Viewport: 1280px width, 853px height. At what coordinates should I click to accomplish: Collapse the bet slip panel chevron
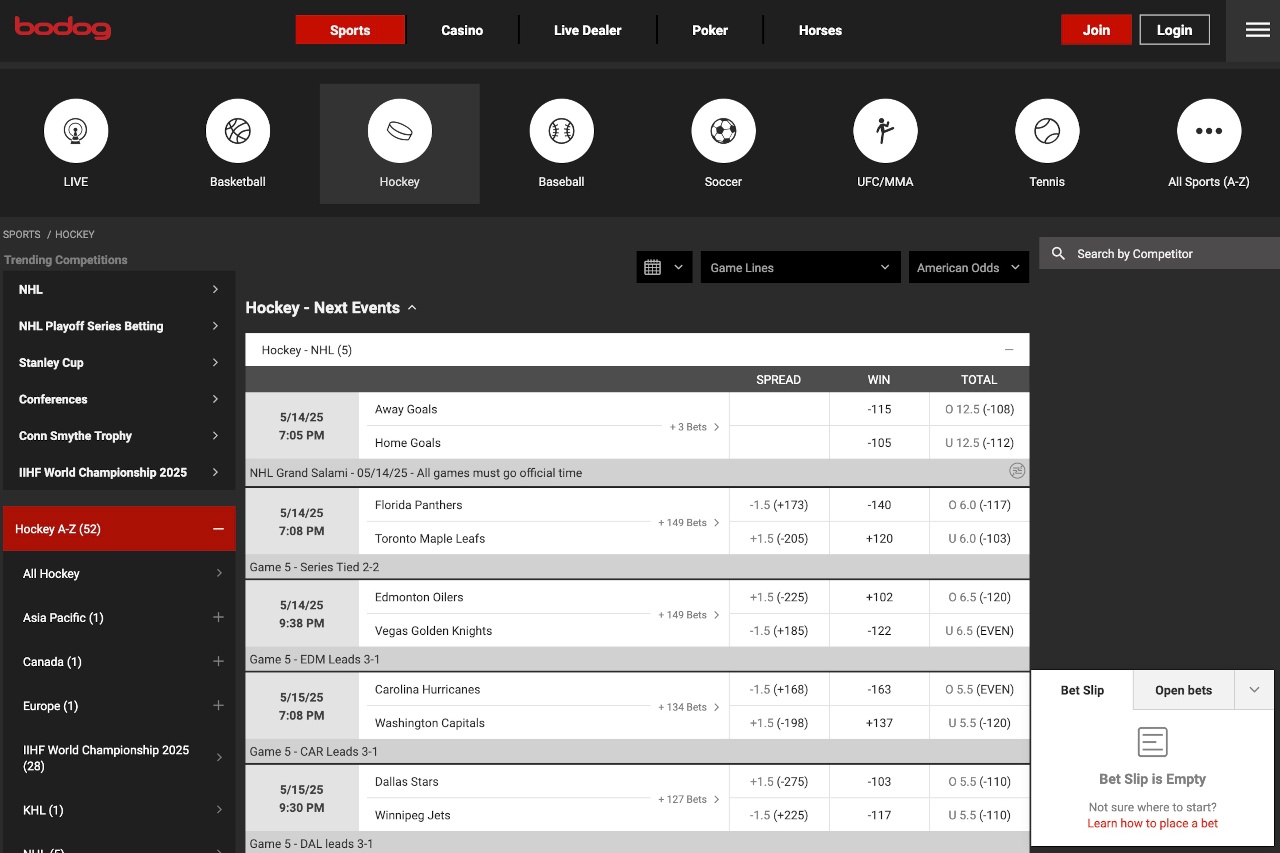(1255, 690)
